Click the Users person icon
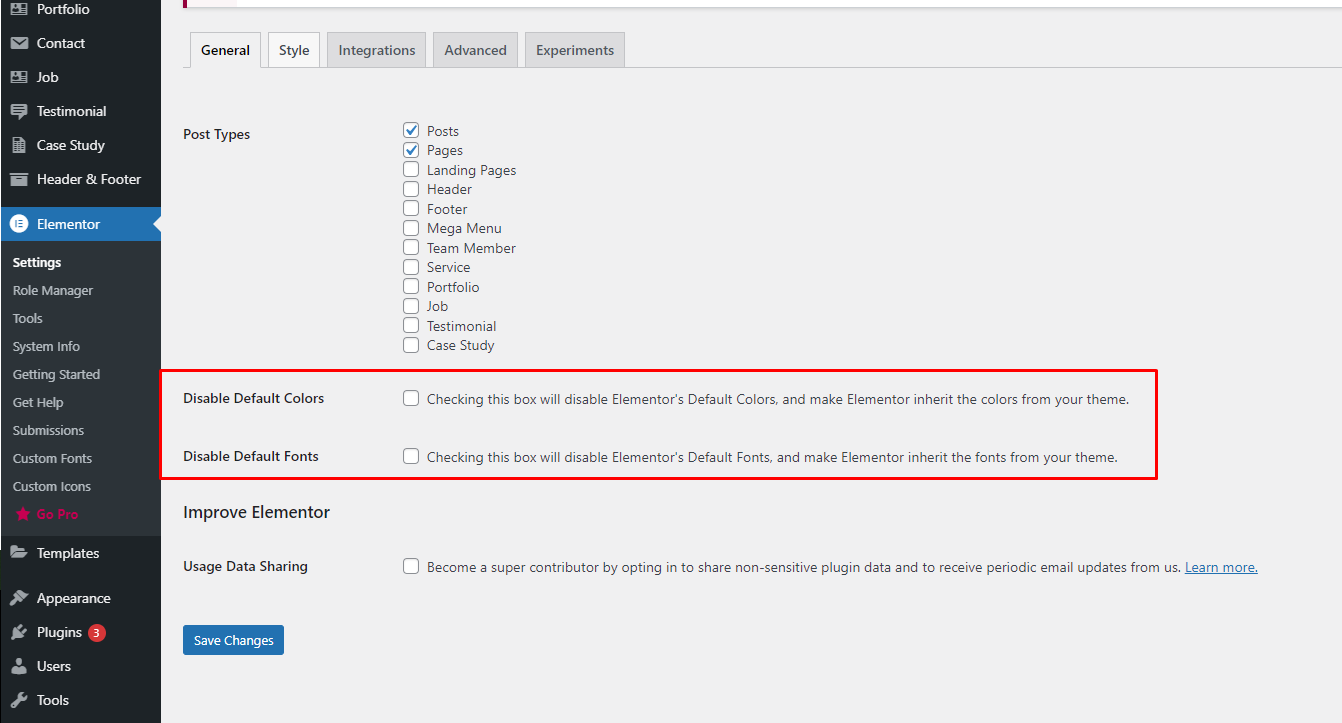The image size is (1342, 723). click(19, 666)
